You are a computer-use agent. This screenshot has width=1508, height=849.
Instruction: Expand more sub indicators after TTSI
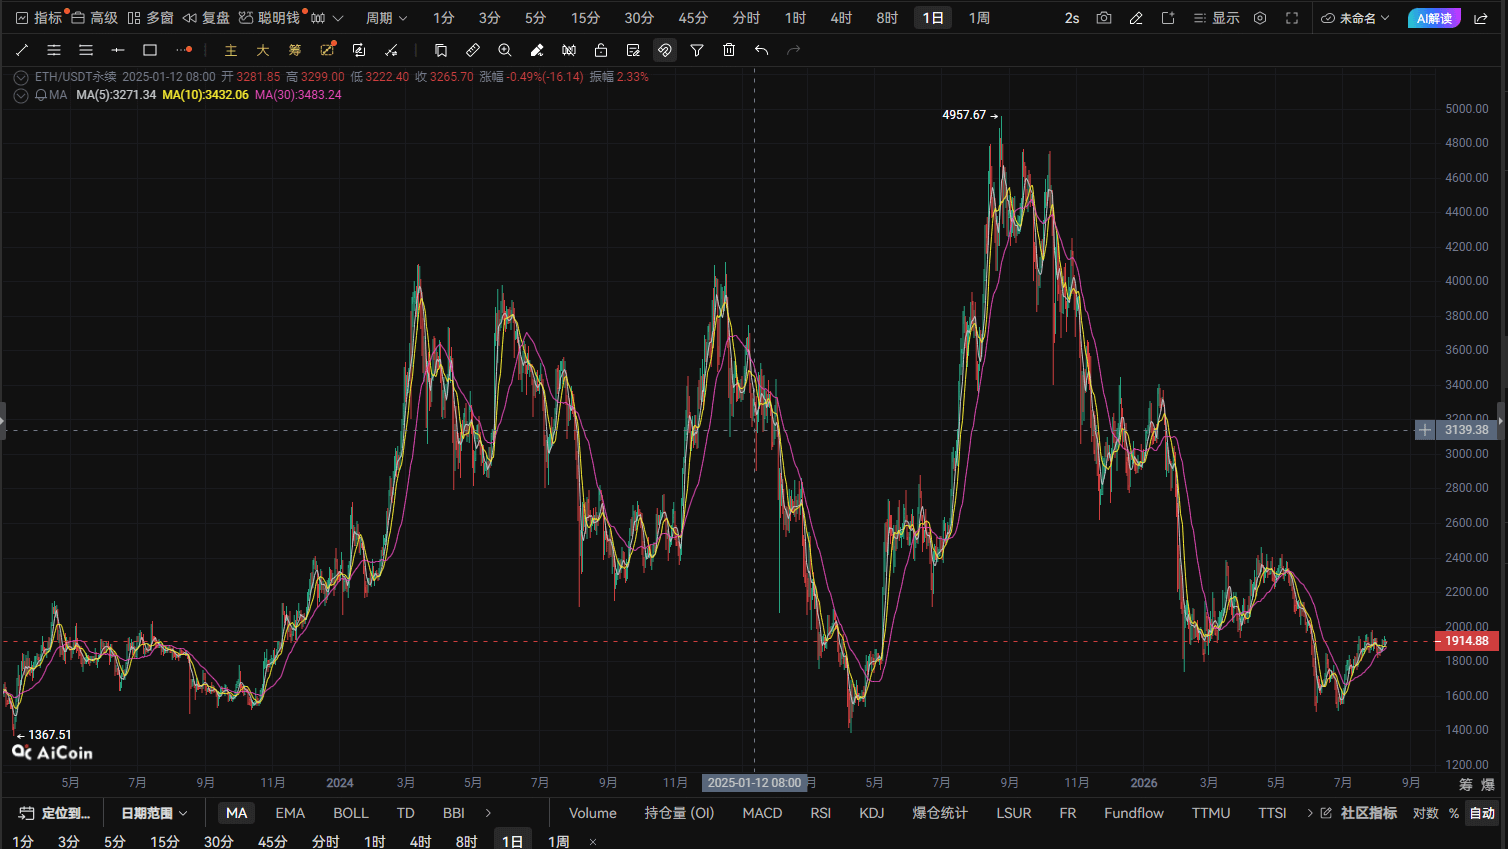(x=1310, y=813)
